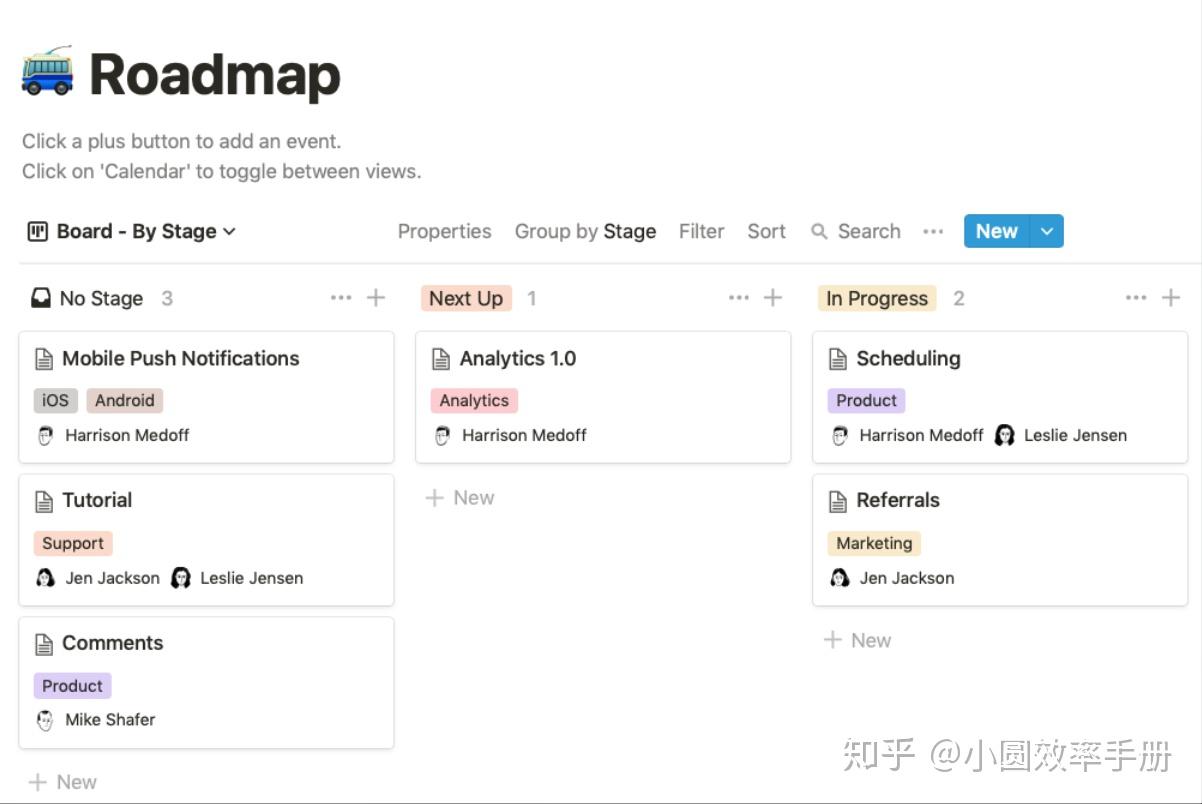
Task: Click the Product tag on Comments card
Action: [x=72, y=685]
